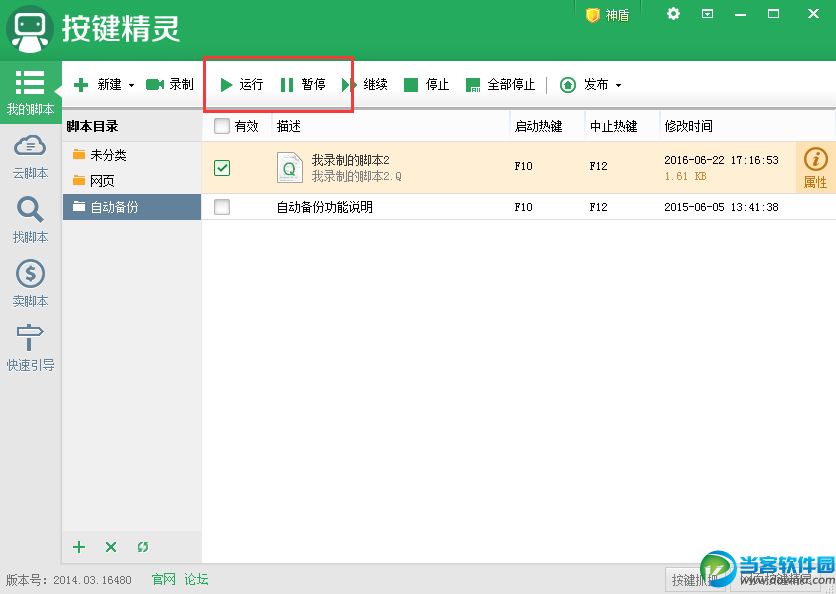Open 云脚本 cloud scripts in sidebar
Screen dimensions: 836x594
pyautogui.click(x=30, y=155)
